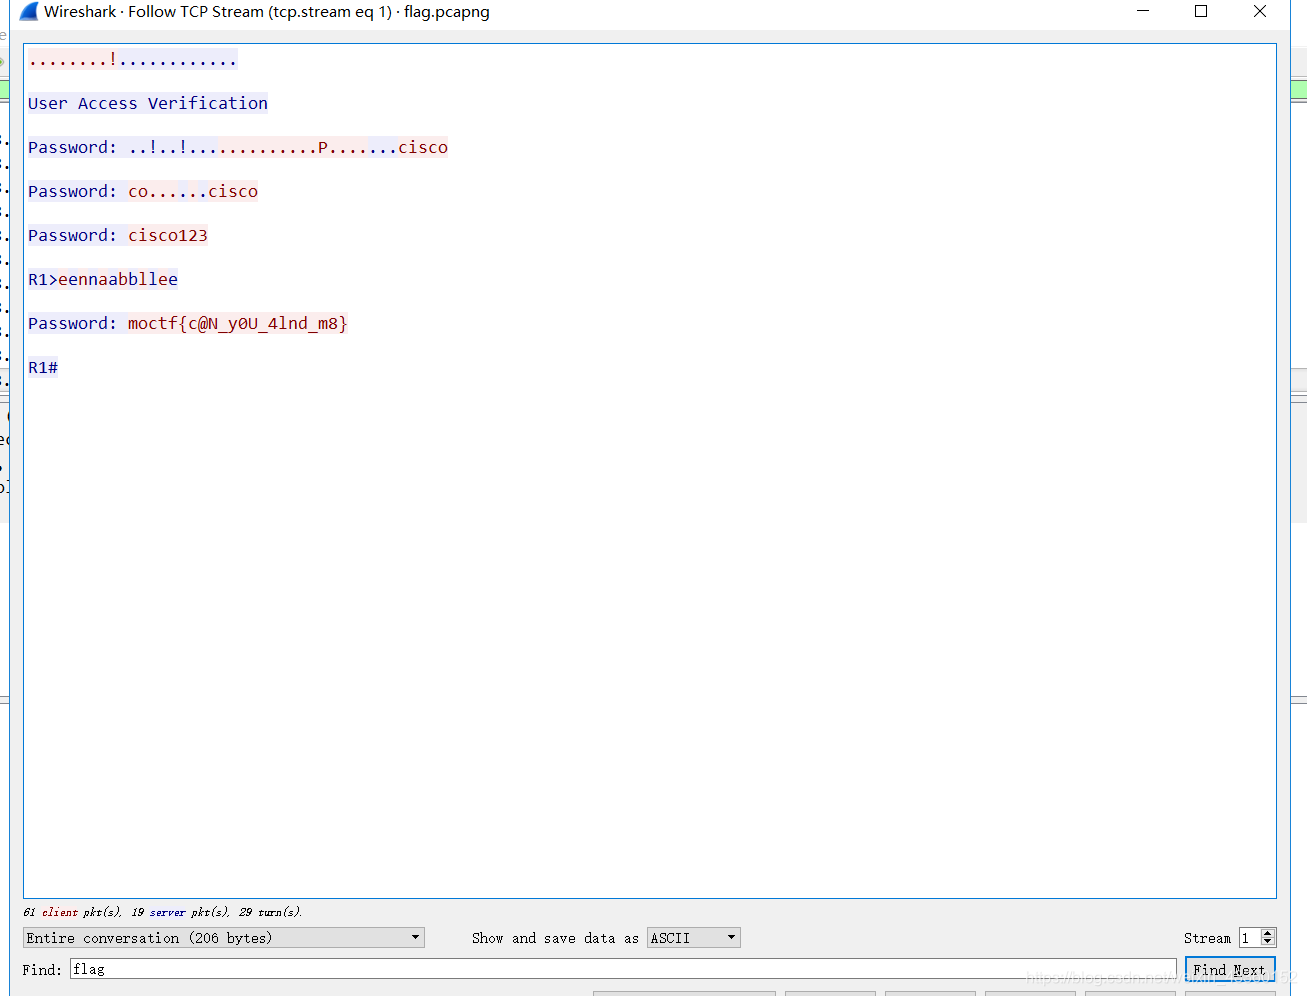Click the Find Next button
The image size is (1307, 996).
click(1230, 970)
